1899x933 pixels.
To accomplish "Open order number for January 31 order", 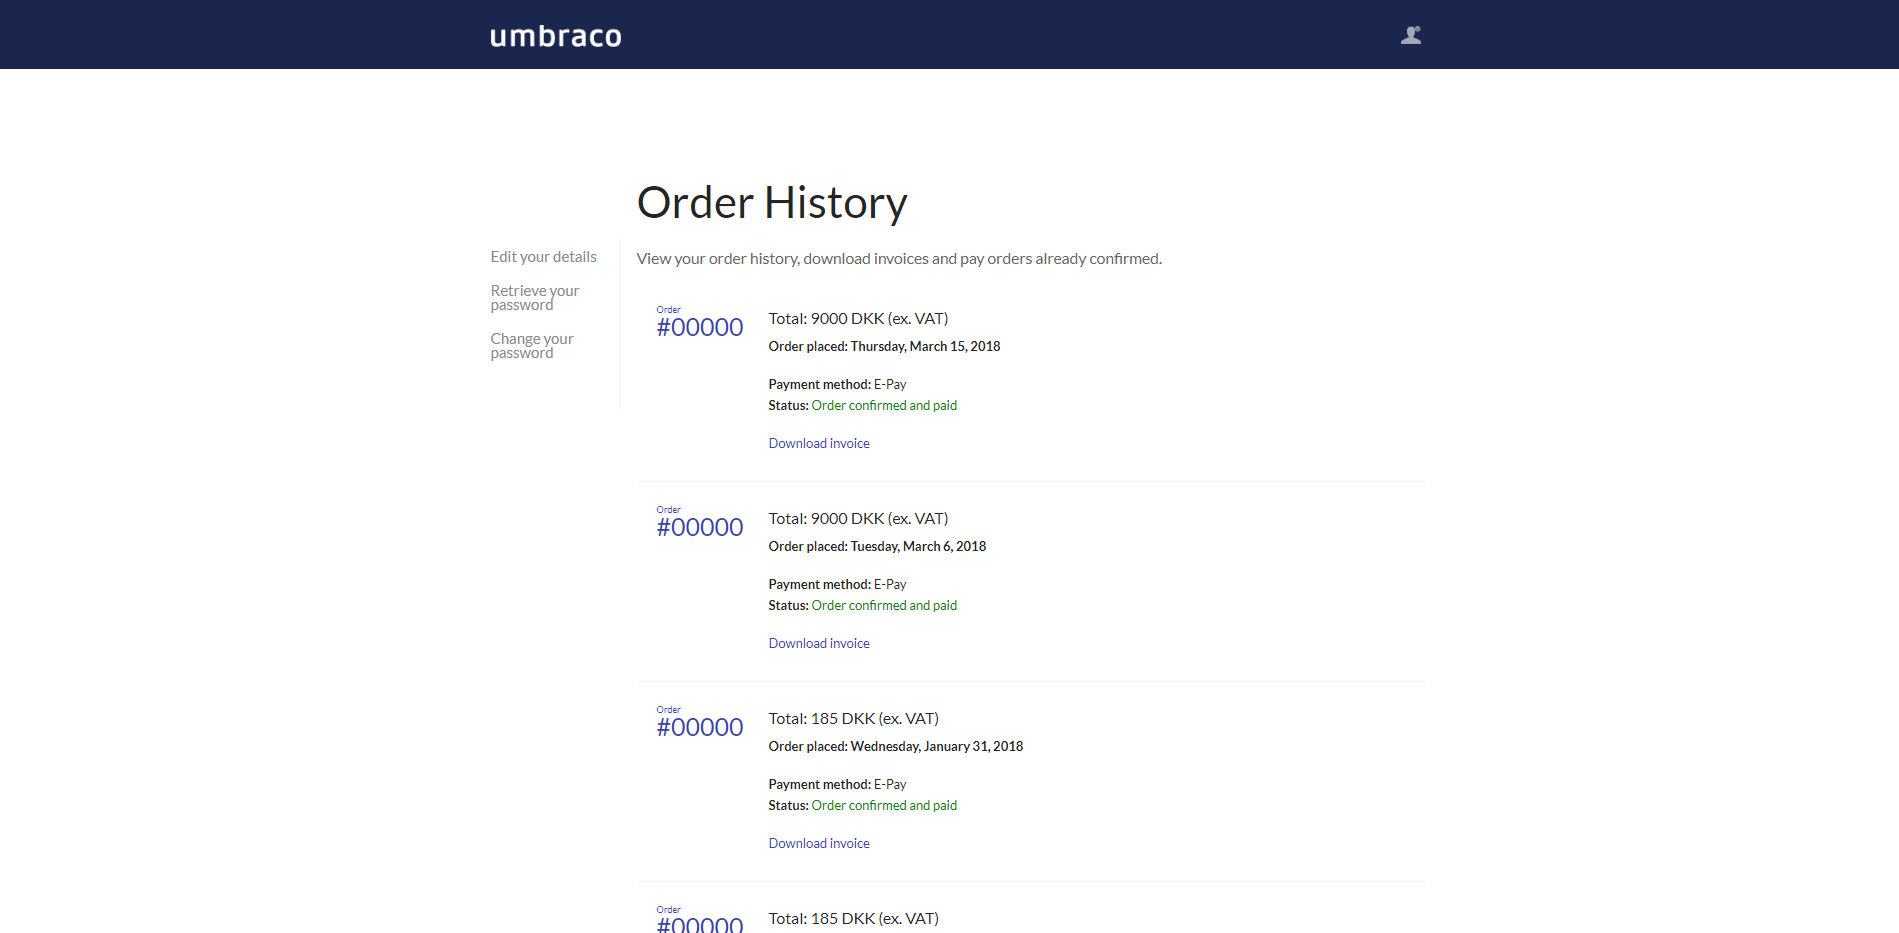I will click(699, 727).
